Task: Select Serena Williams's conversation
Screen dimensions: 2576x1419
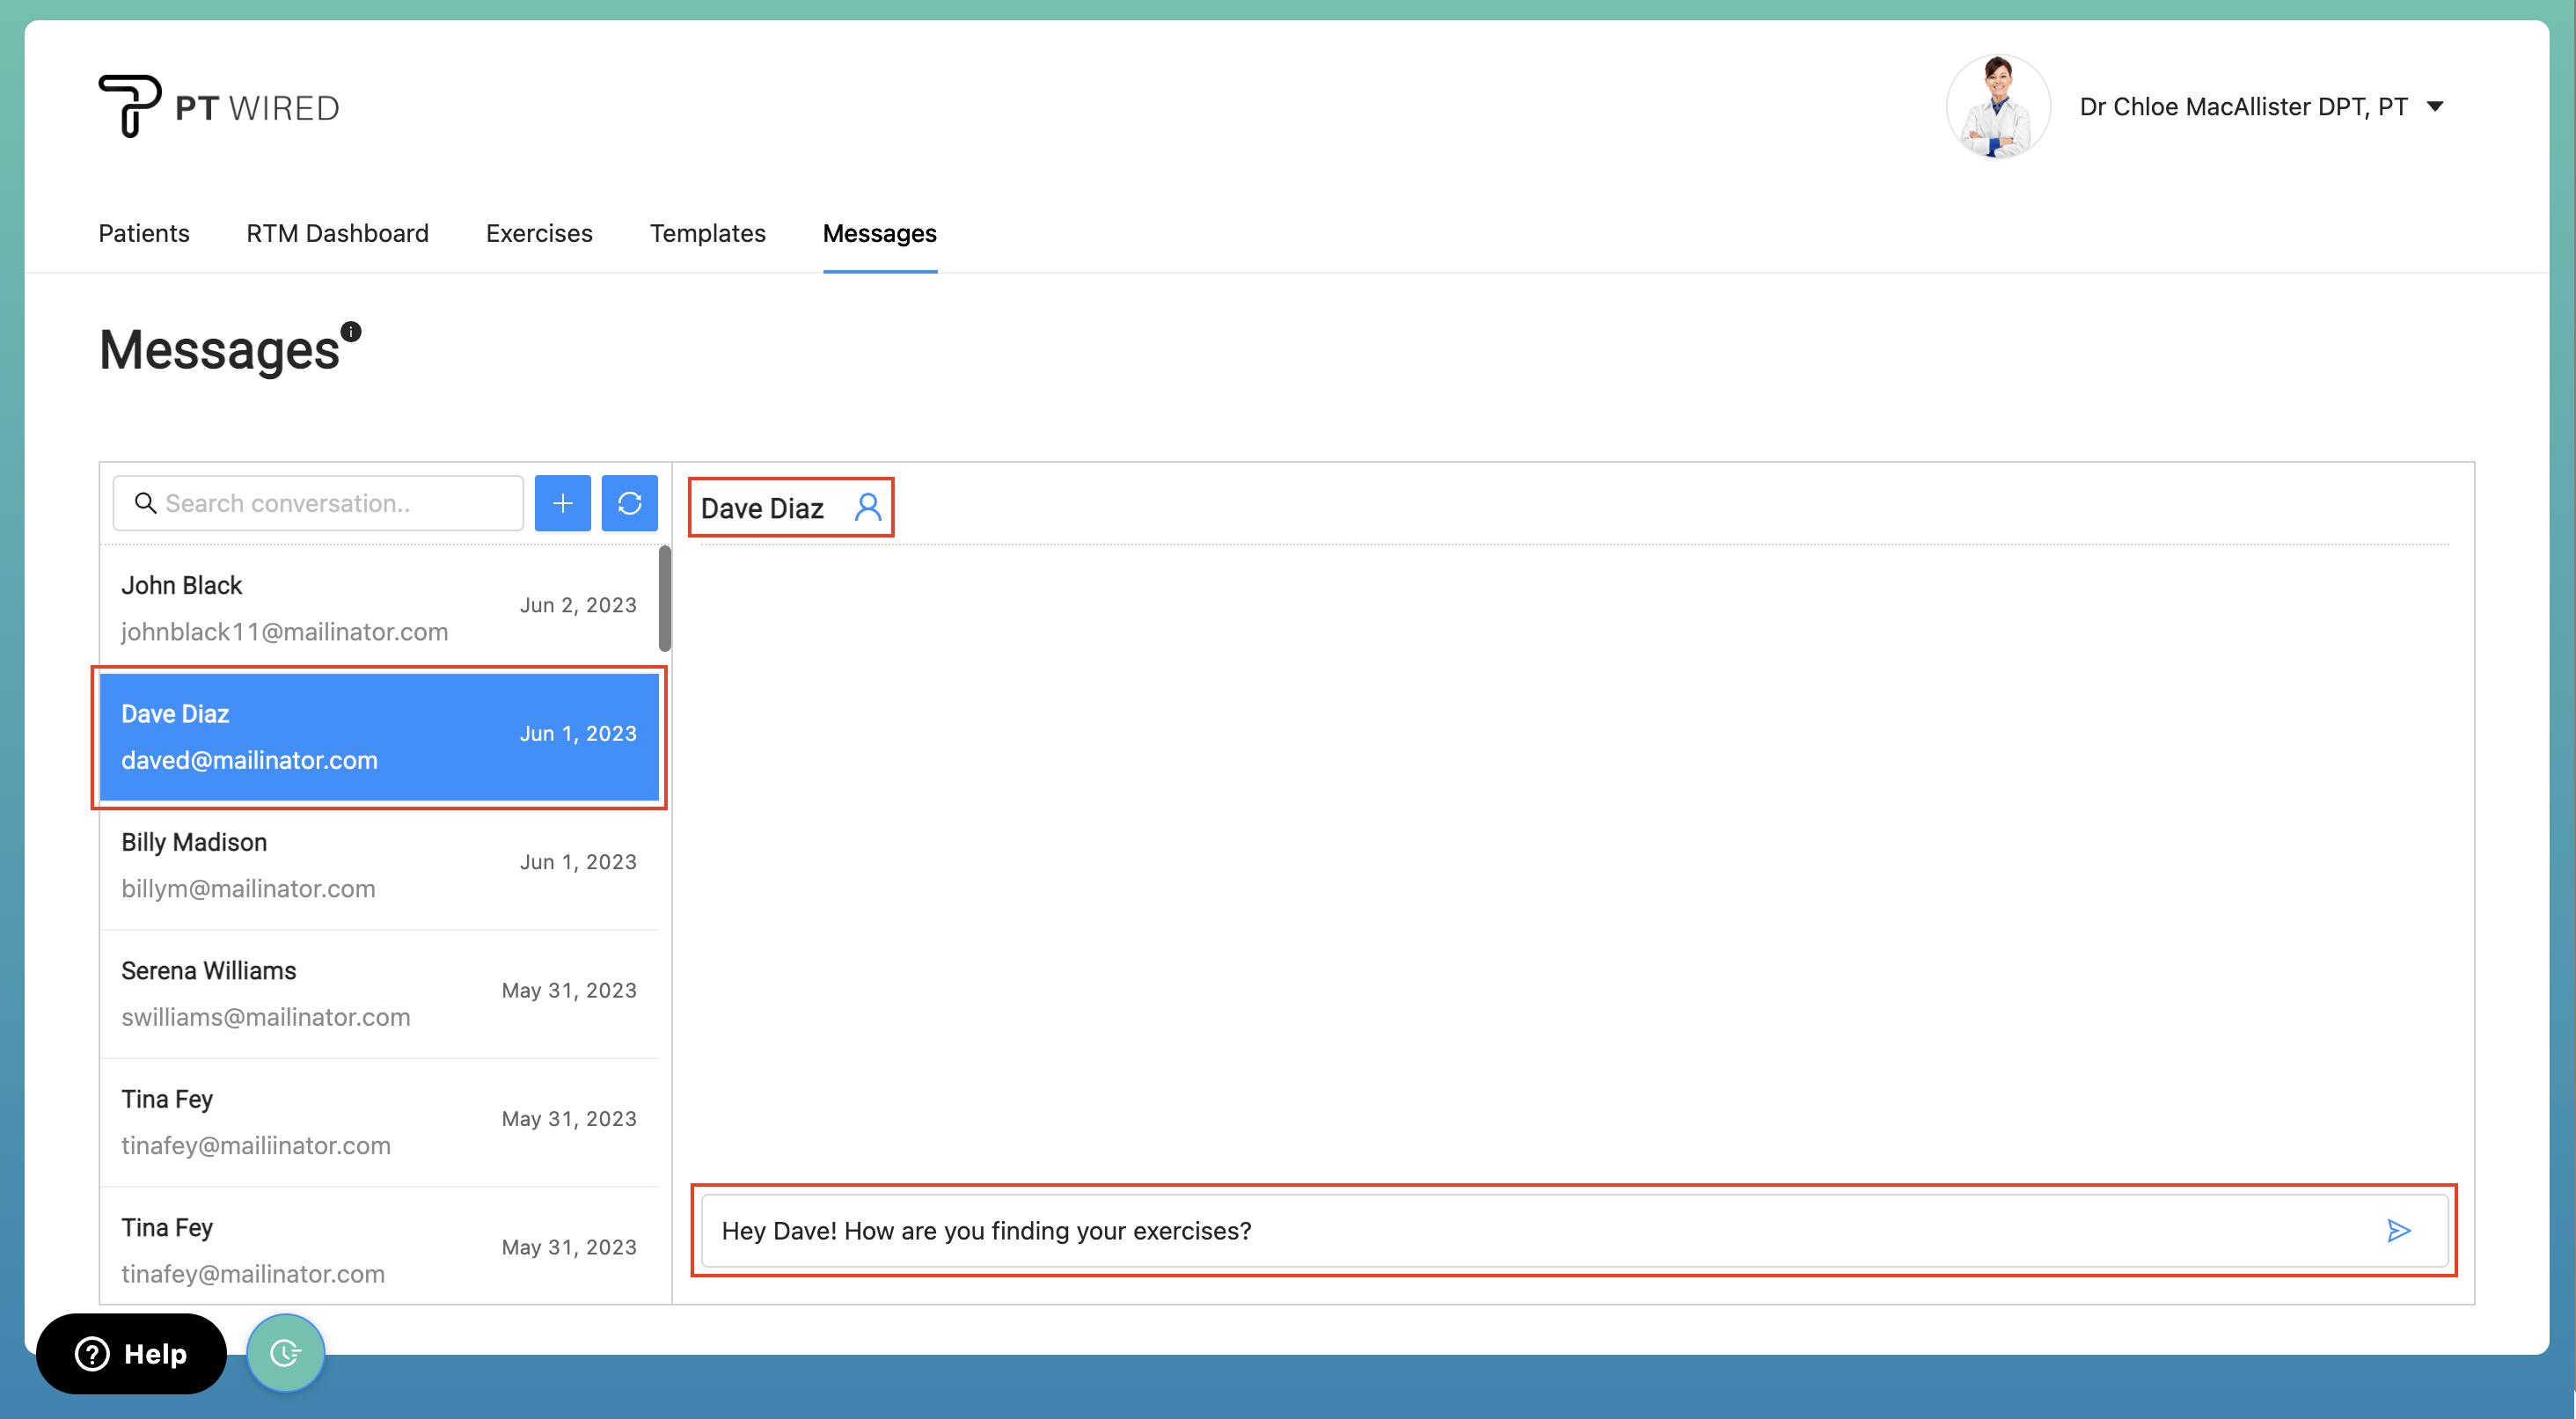Action: (380, 992)
